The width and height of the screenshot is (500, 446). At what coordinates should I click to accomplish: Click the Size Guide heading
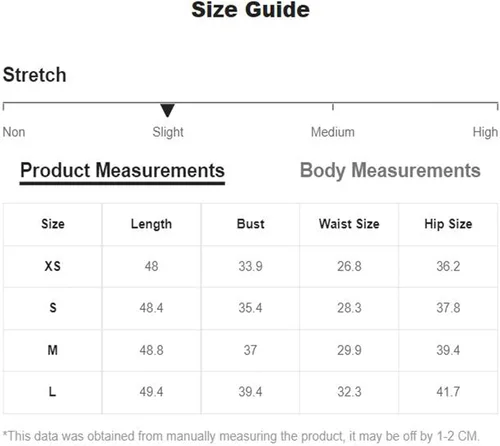[251, 9]
